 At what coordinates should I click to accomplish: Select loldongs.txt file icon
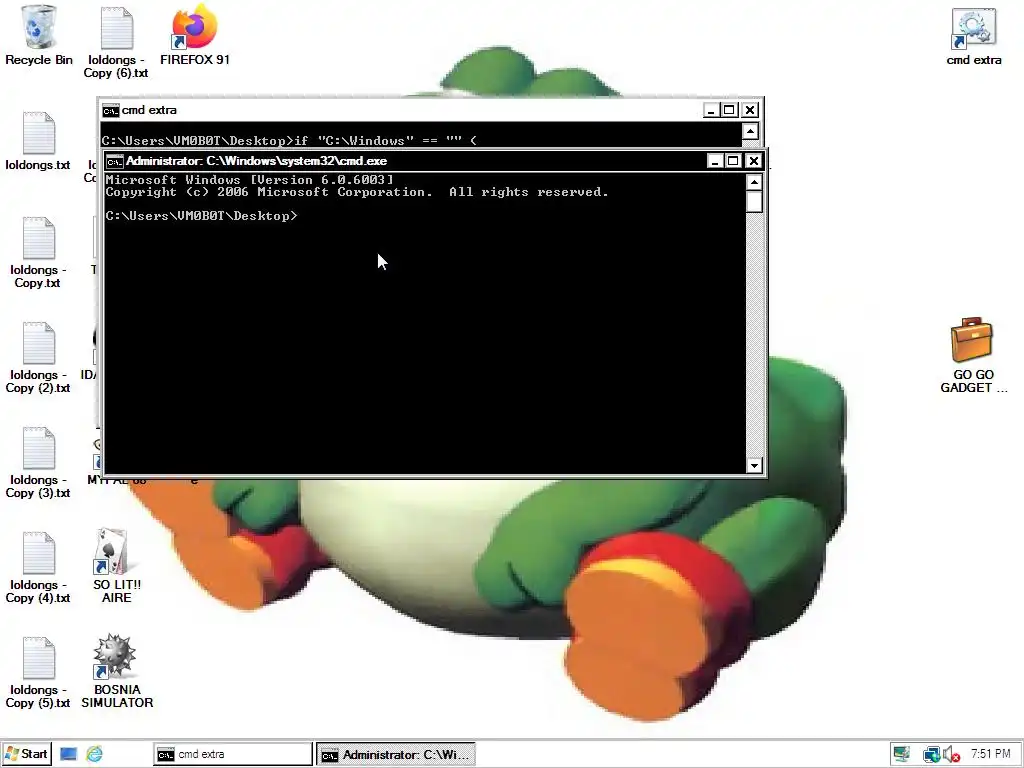38,141
